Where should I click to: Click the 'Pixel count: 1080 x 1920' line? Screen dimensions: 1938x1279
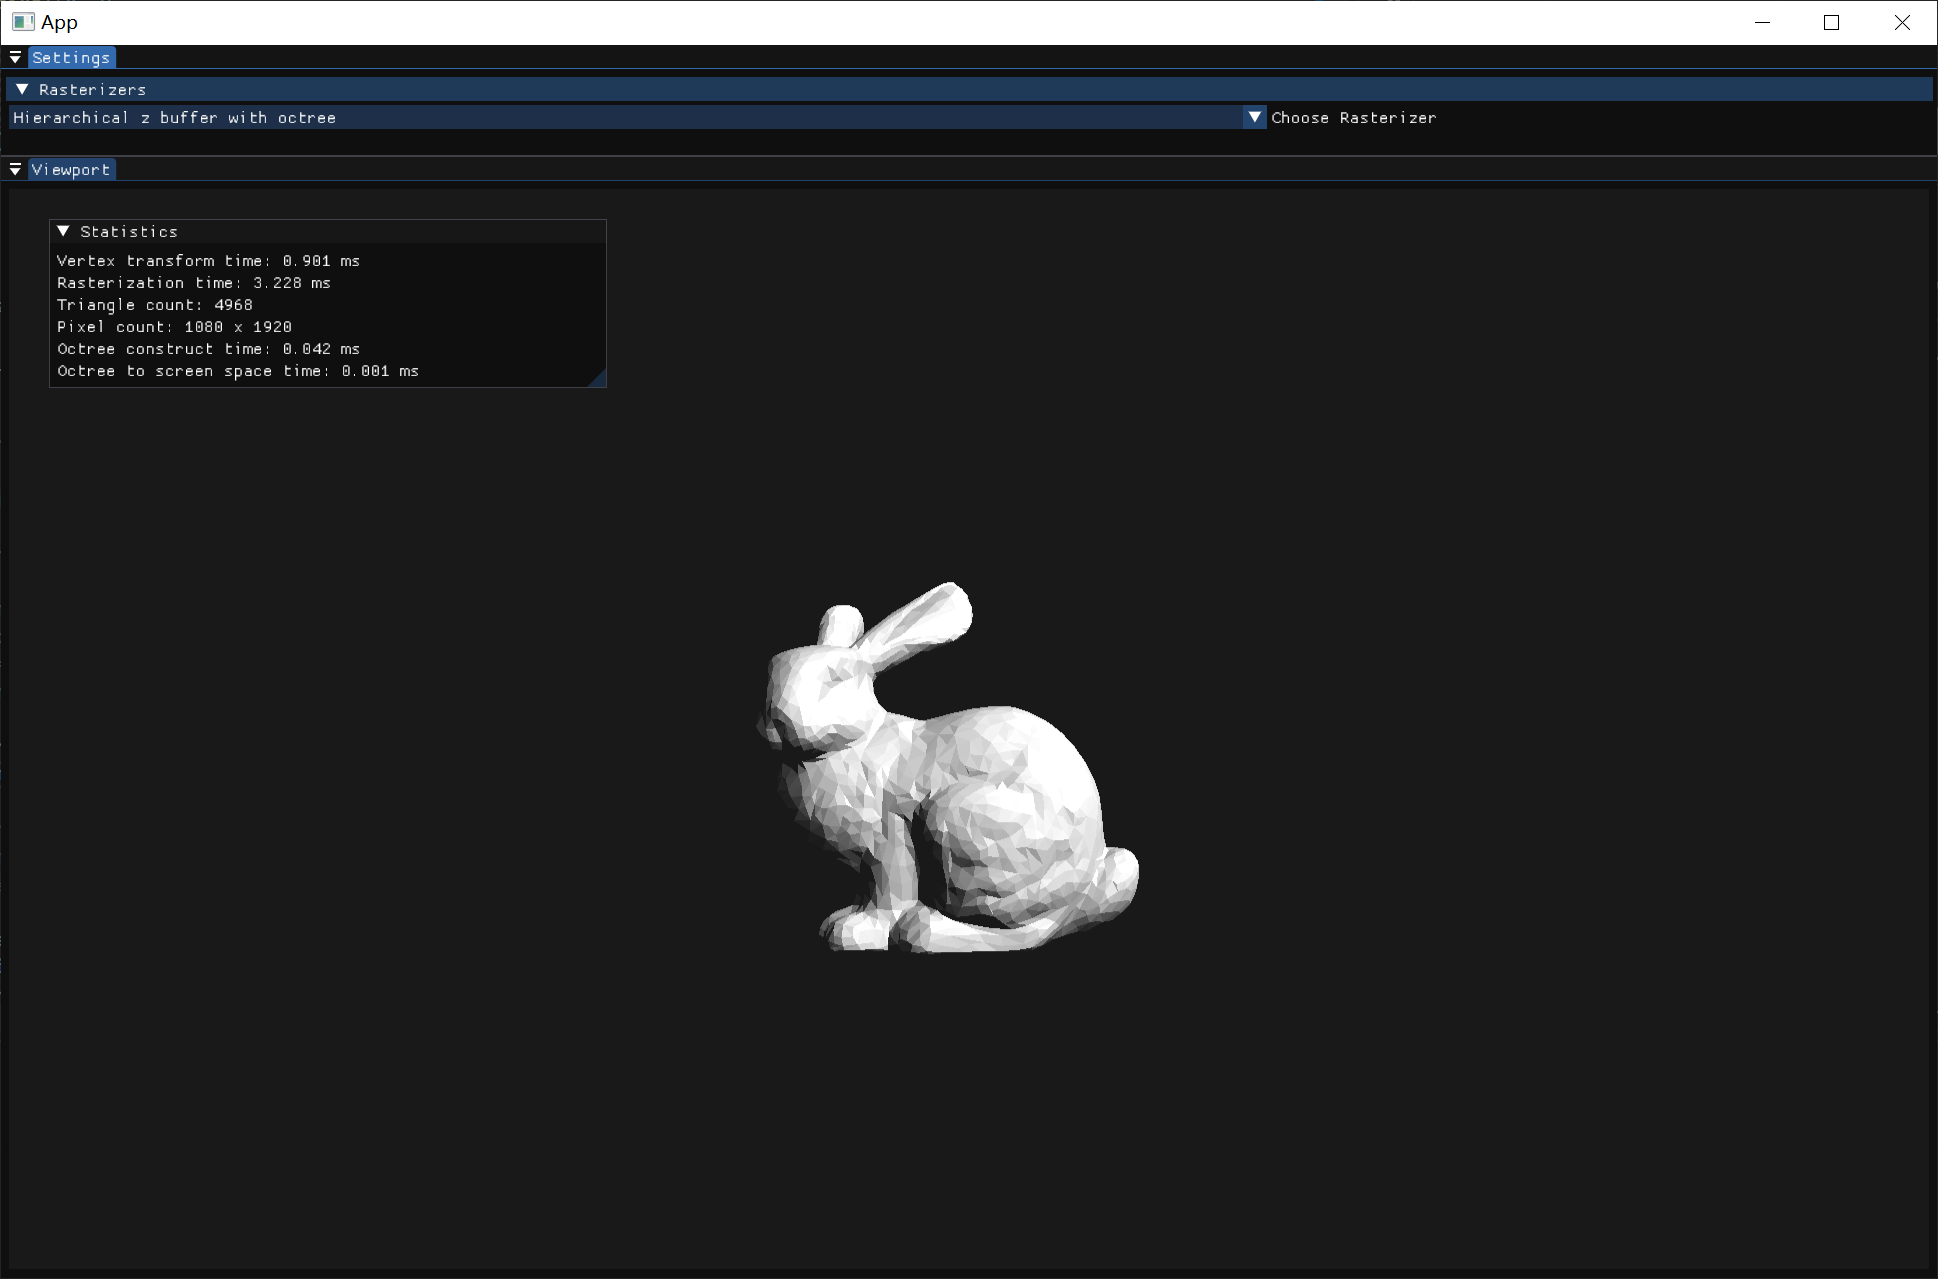click(x=174, y=327)
